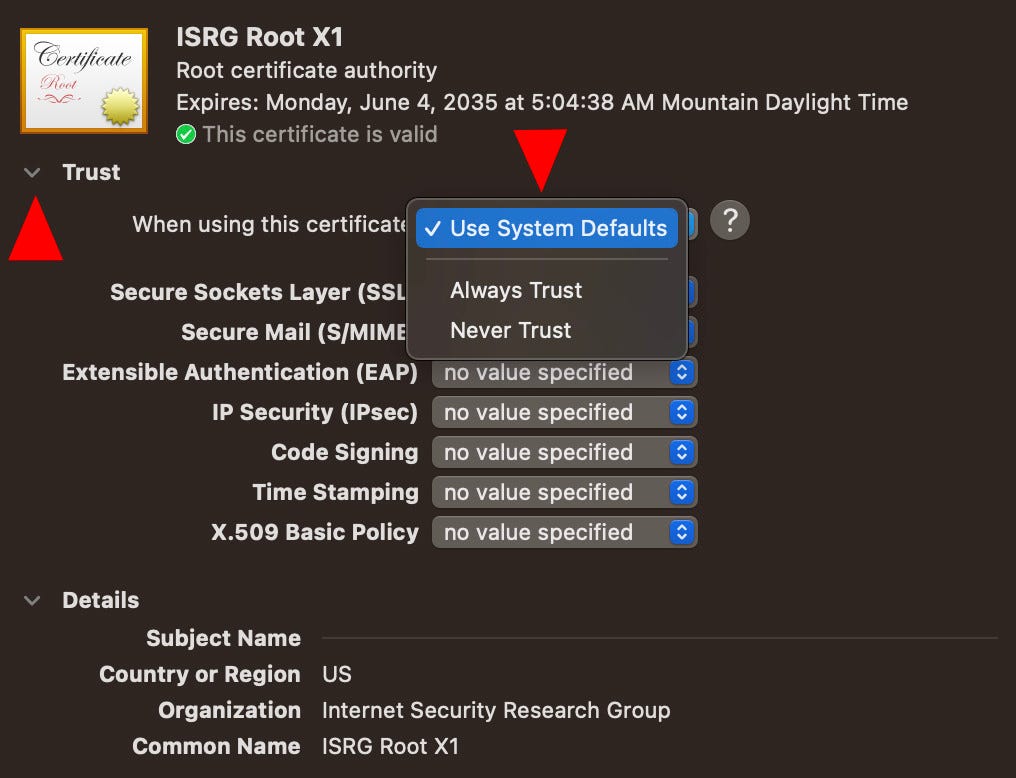Select Never Trust in the open menu
The image size is (1016, 778).
point(511,330)
